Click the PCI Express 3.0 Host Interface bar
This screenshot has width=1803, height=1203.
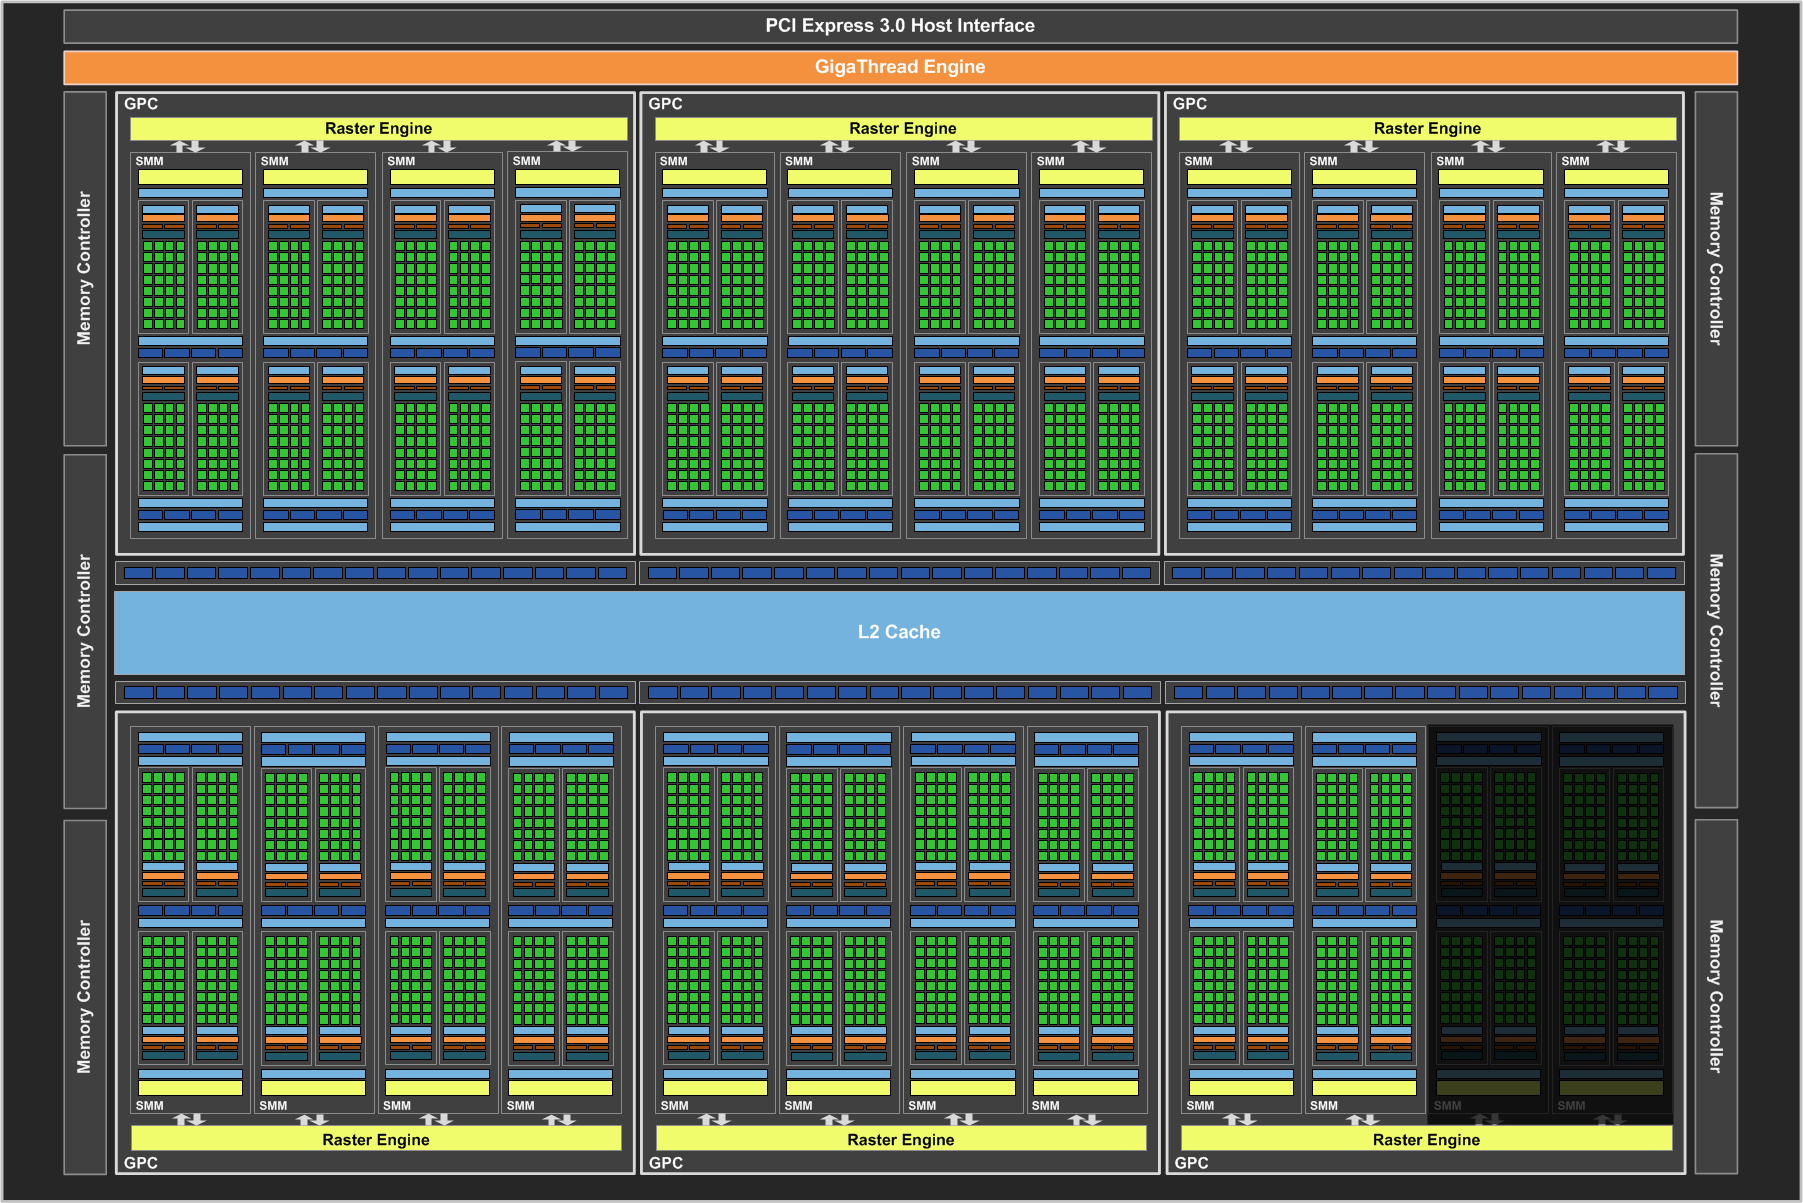pos(900,26)
